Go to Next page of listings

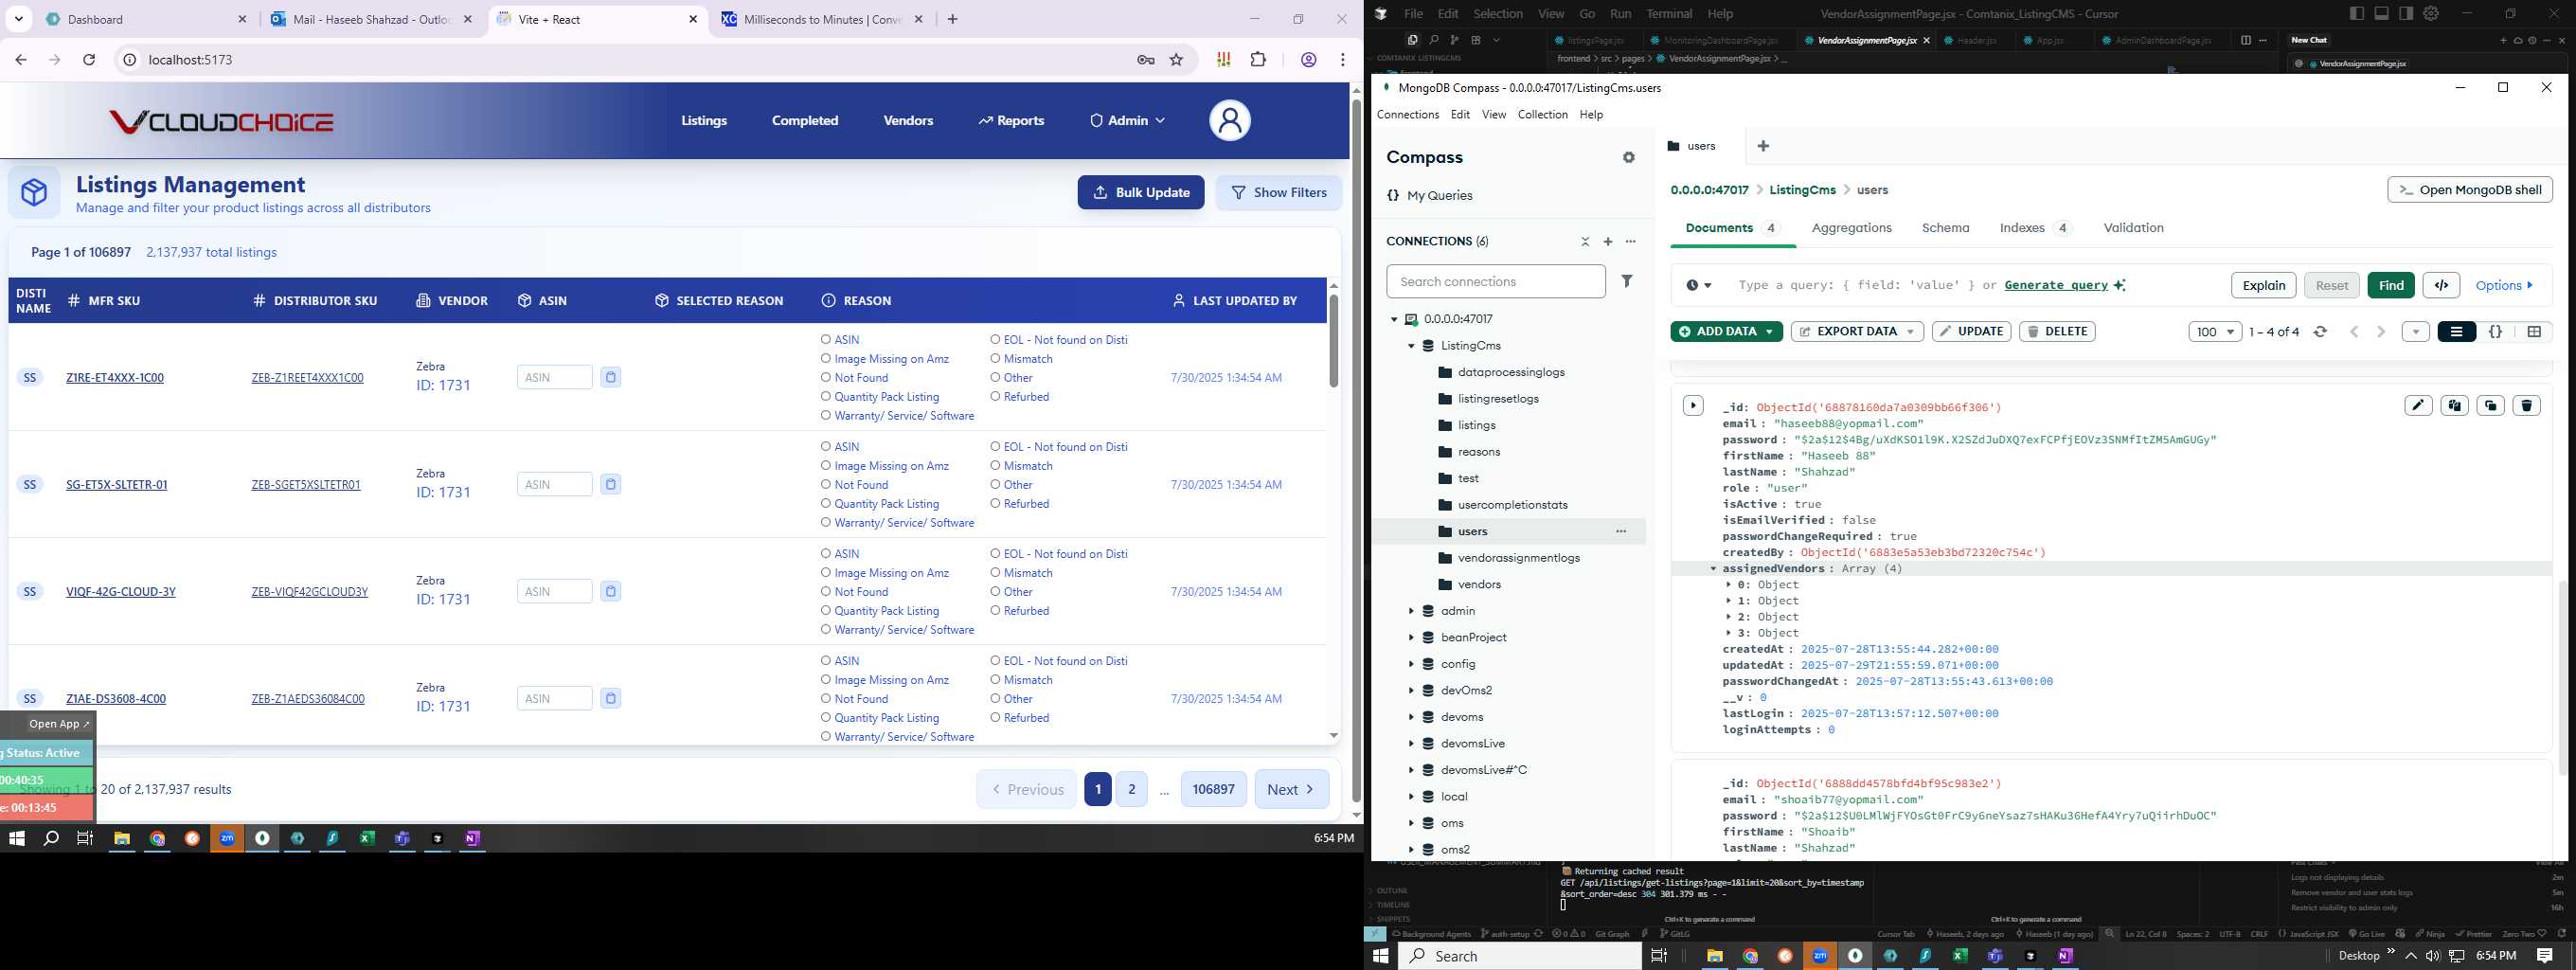tap(1291, 789)
